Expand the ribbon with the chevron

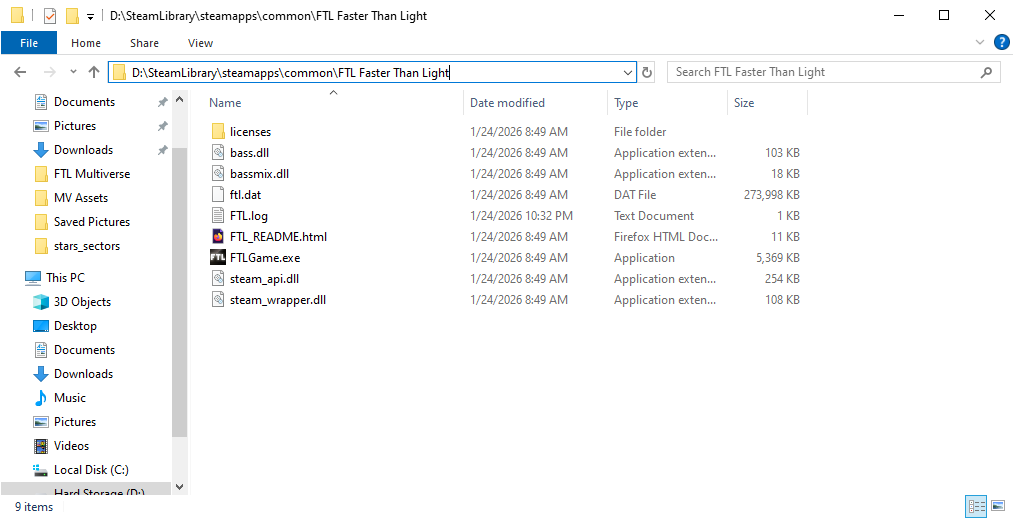click(980, 43)
